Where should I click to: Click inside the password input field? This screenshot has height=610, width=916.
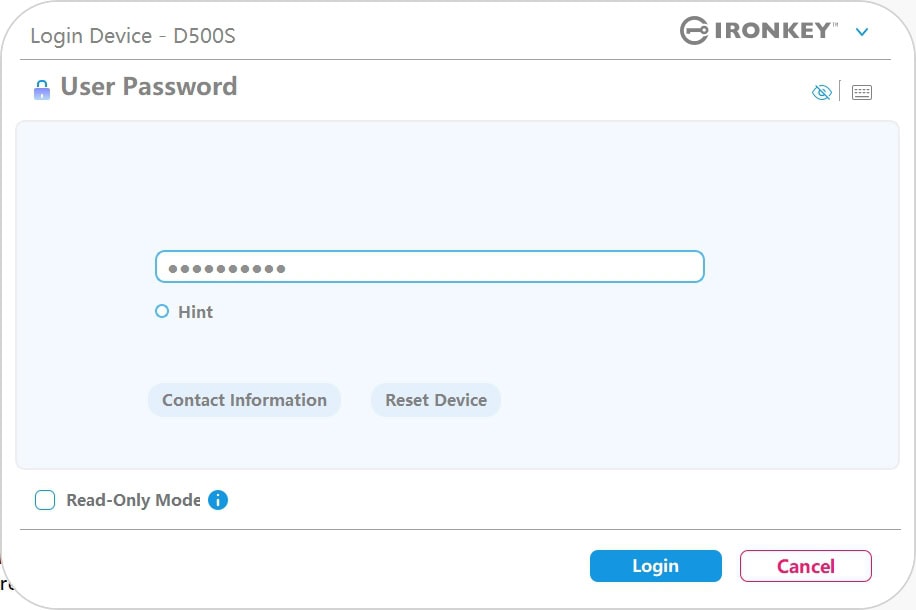pos(430,267)
